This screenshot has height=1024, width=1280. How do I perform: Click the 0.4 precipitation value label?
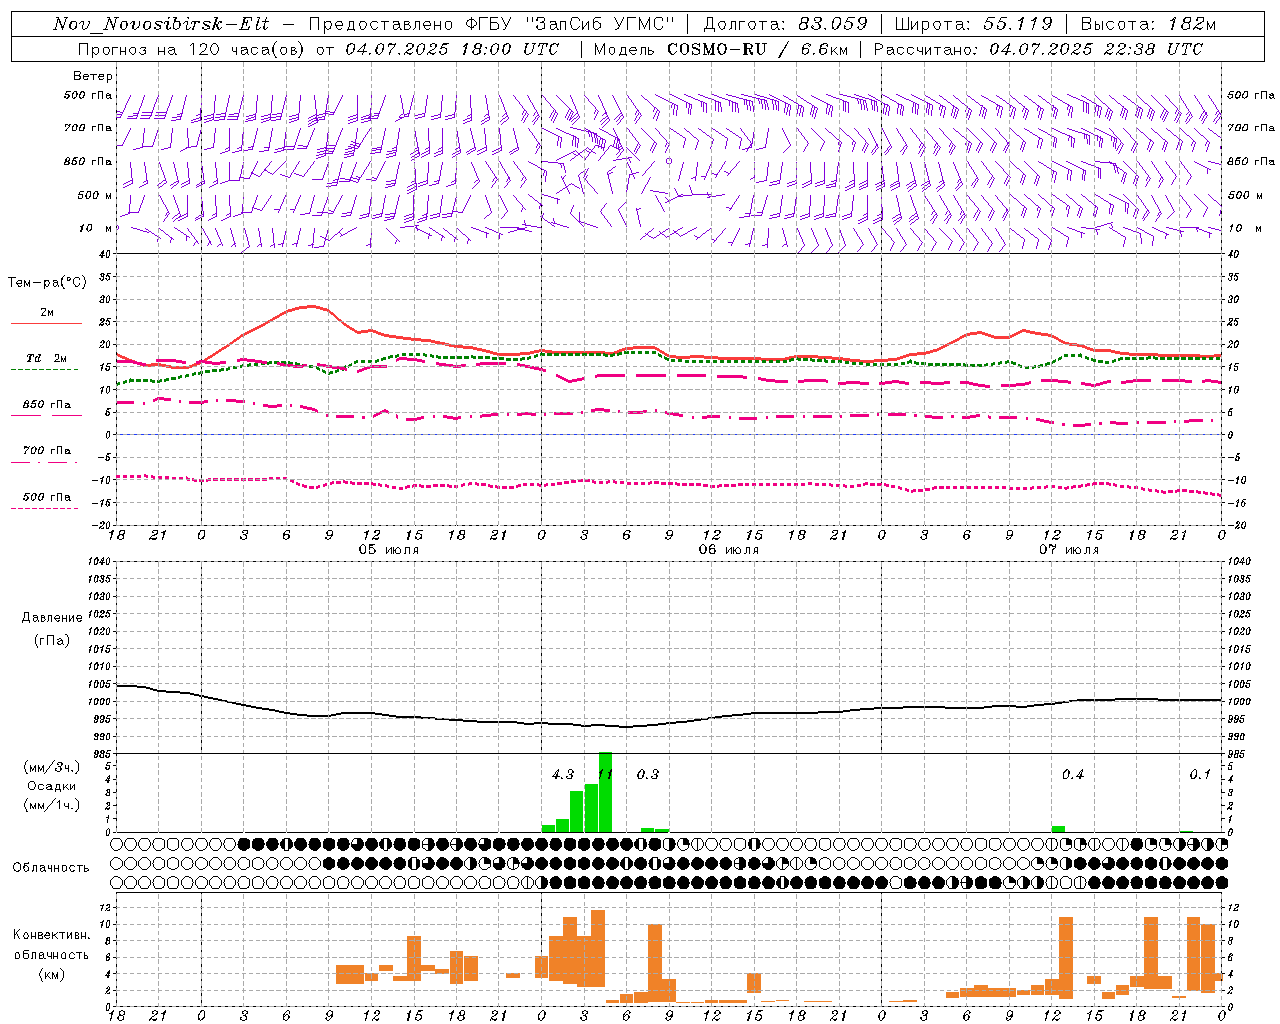click(1073, 774)
